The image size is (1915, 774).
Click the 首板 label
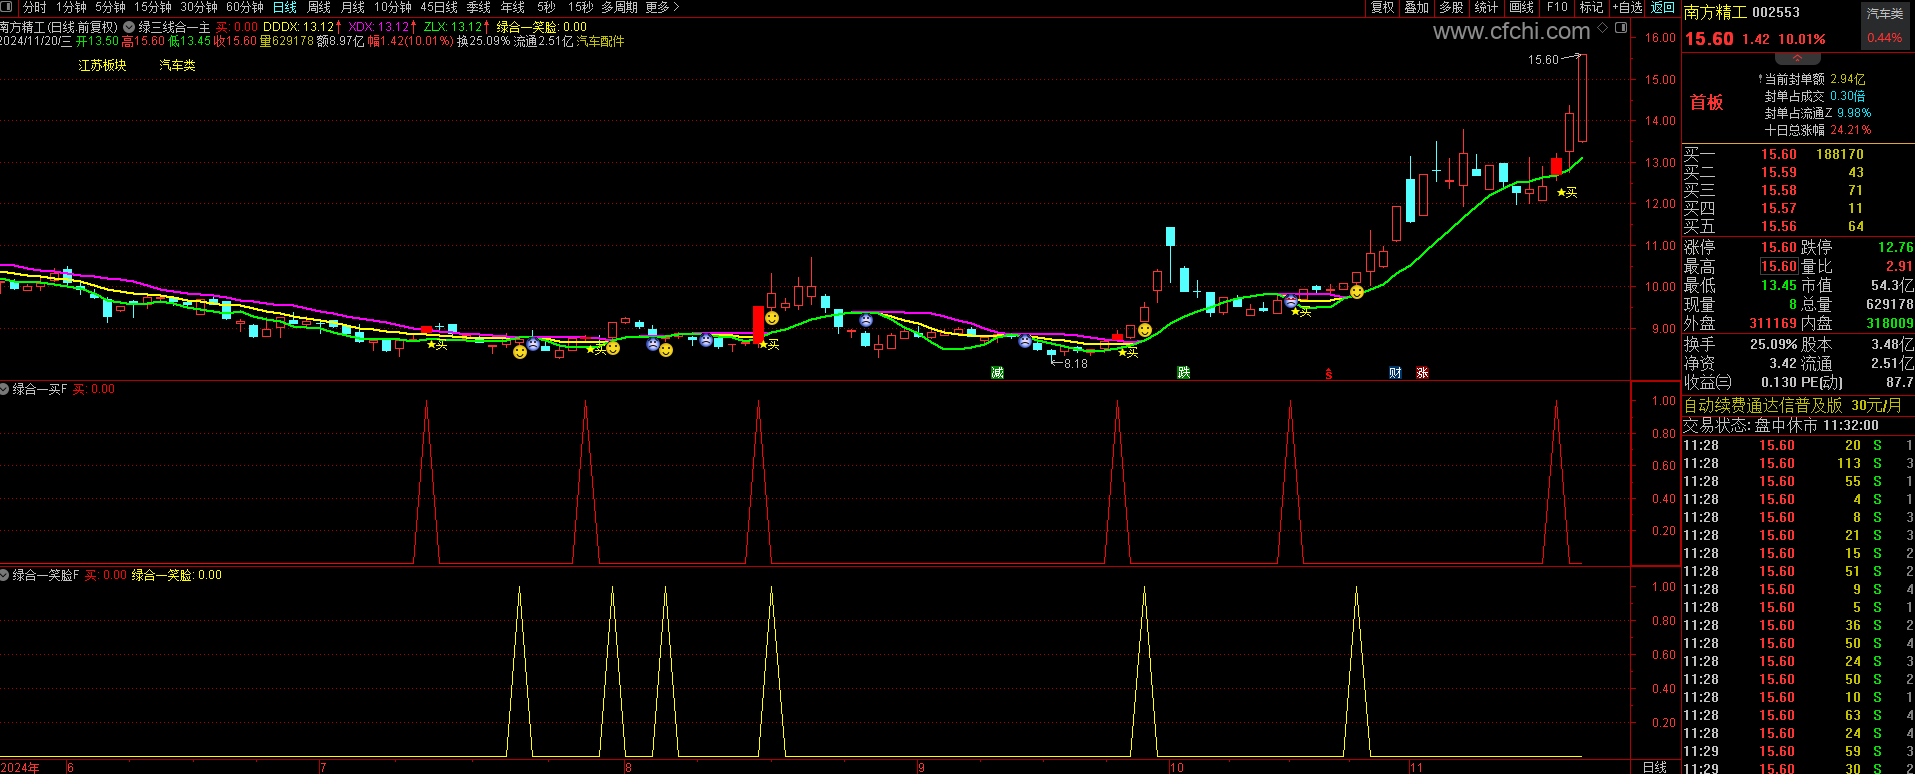pos(1706,102)
